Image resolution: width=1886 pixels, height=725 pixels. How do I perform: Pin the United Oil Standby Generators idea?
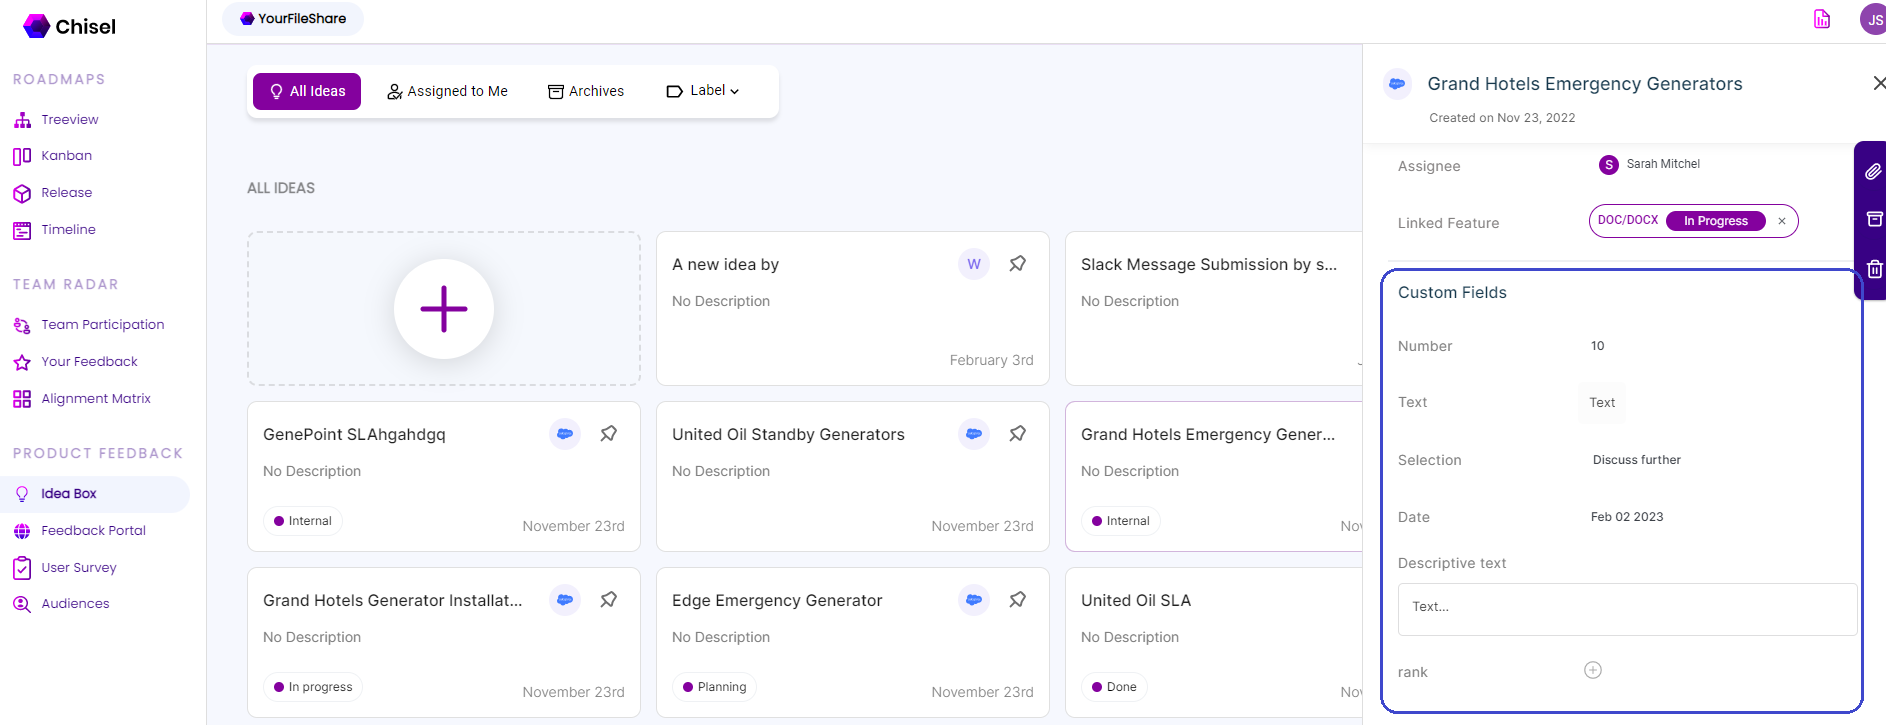(x=1017, y=434)
